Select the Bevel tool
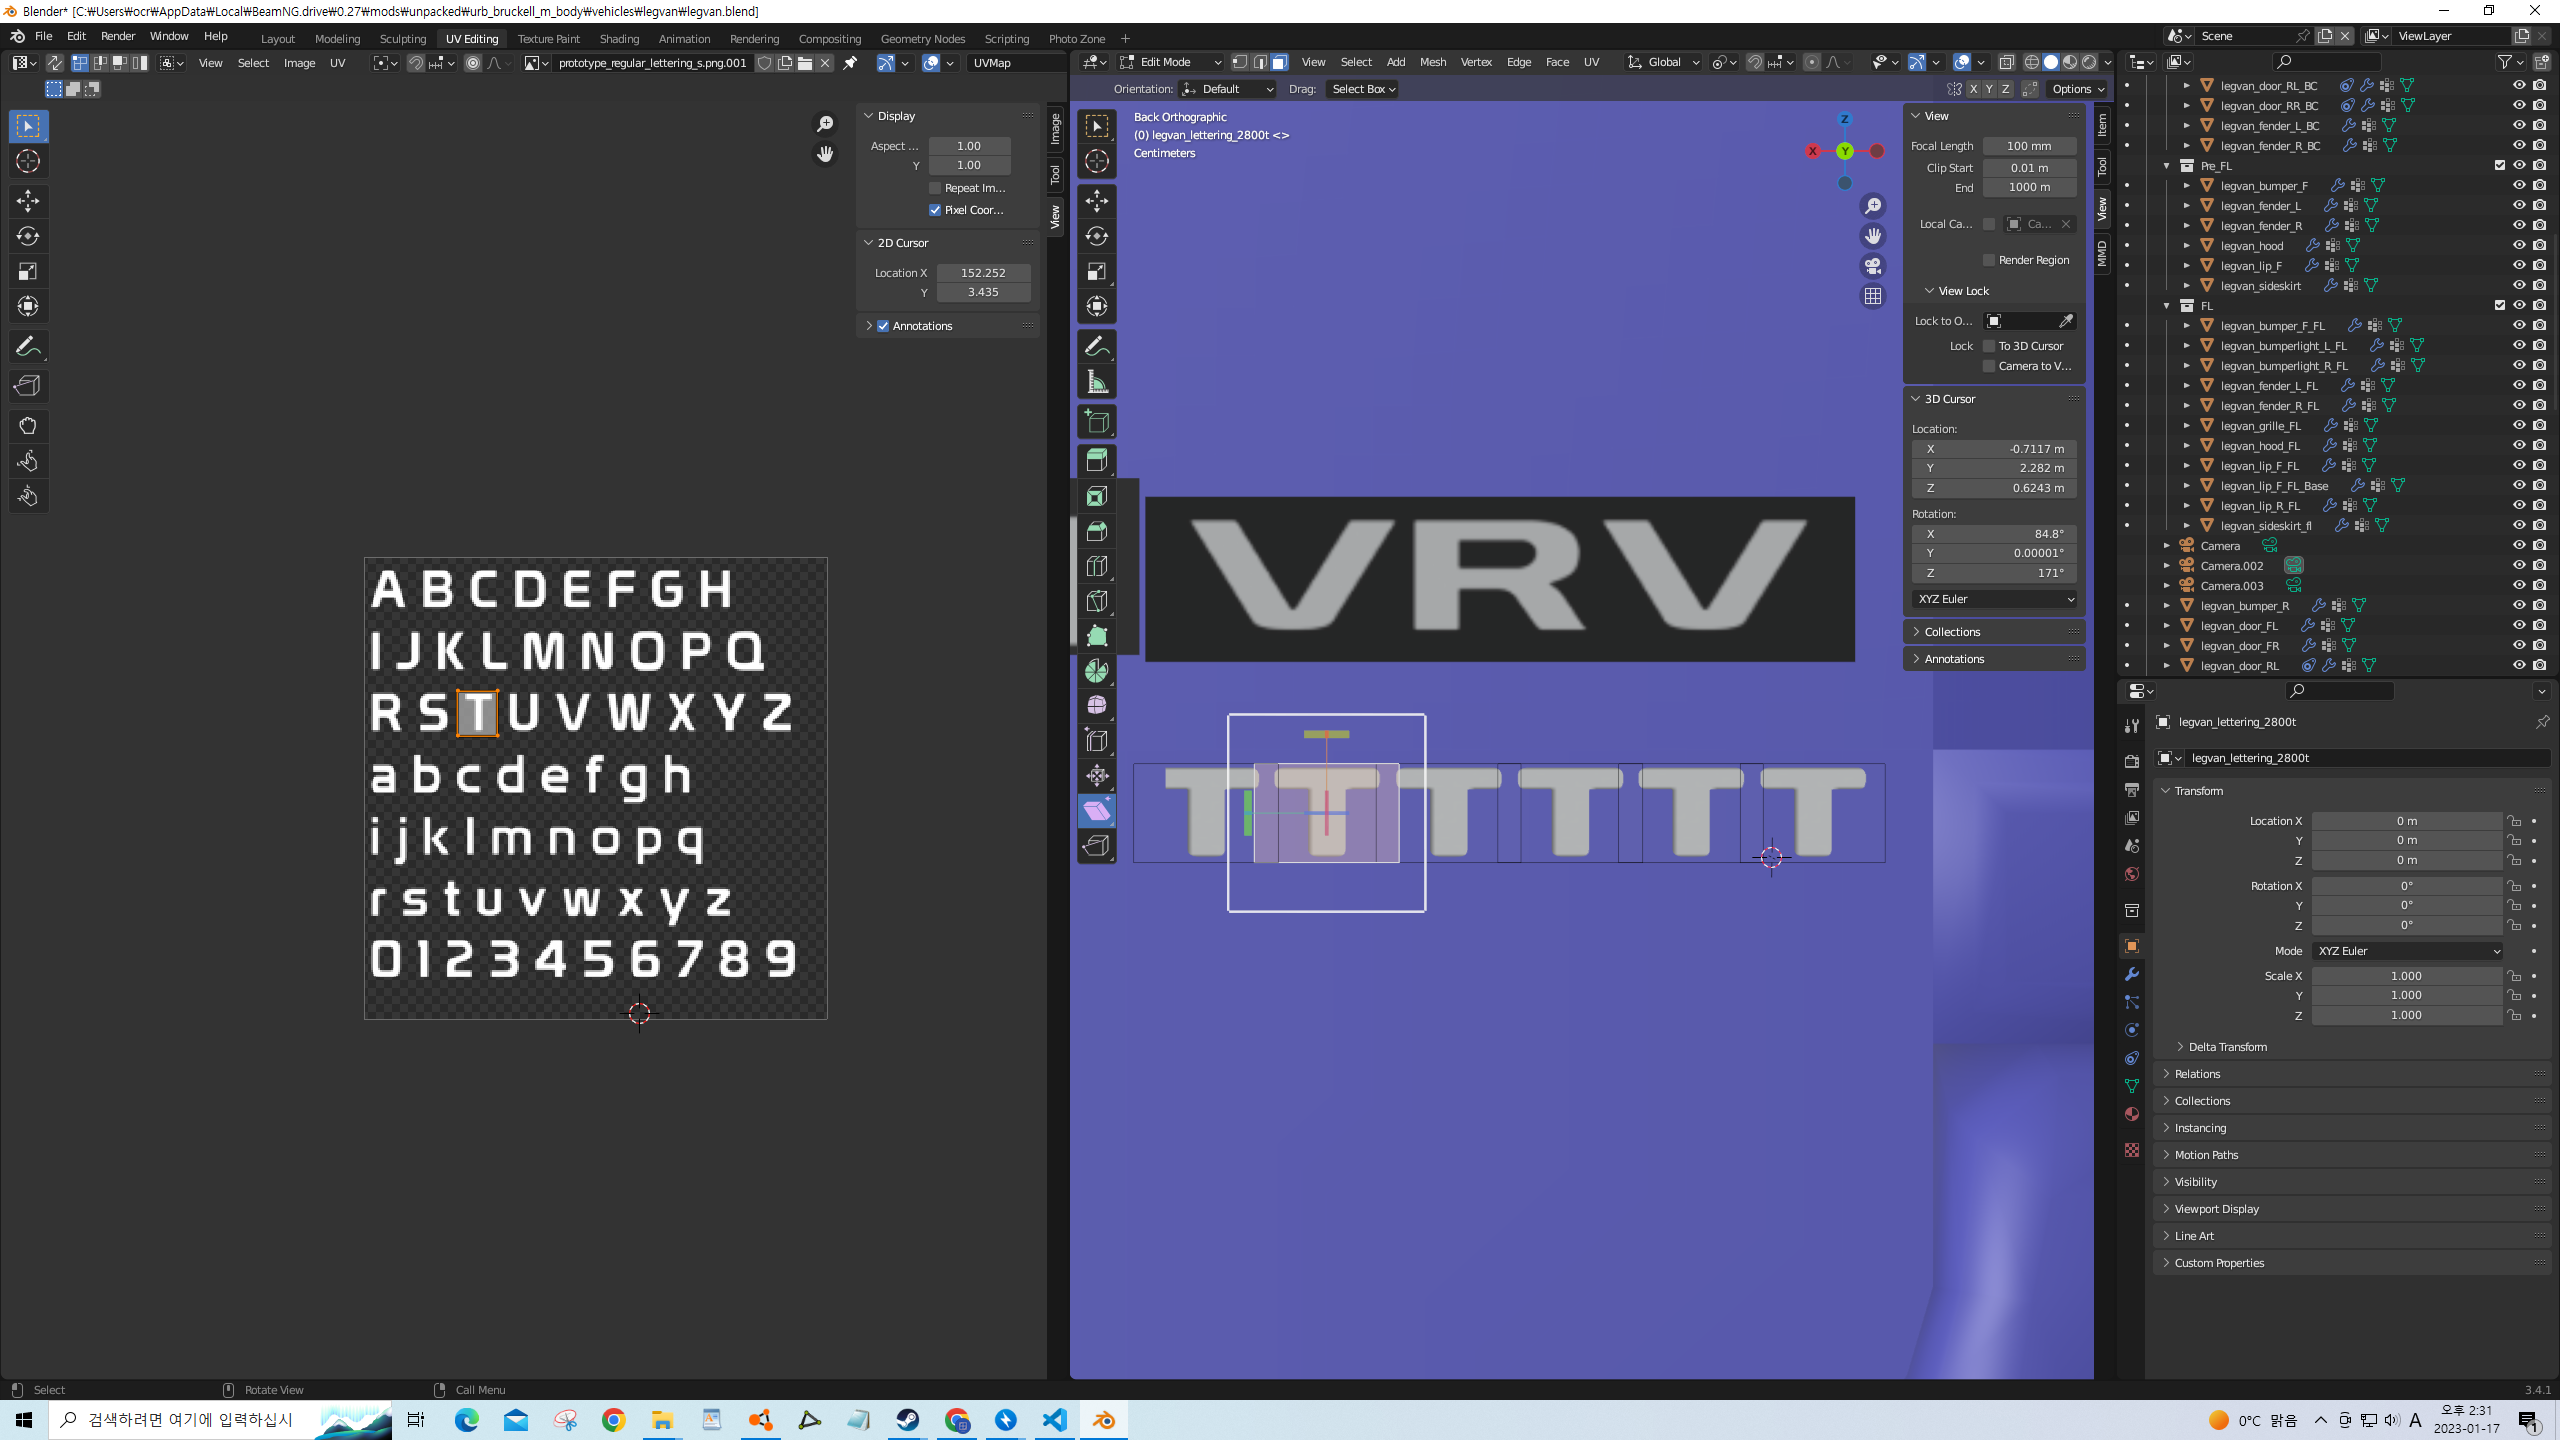The width and height of the screenshot is (2560, 1440). click(x=1097, y=531)
